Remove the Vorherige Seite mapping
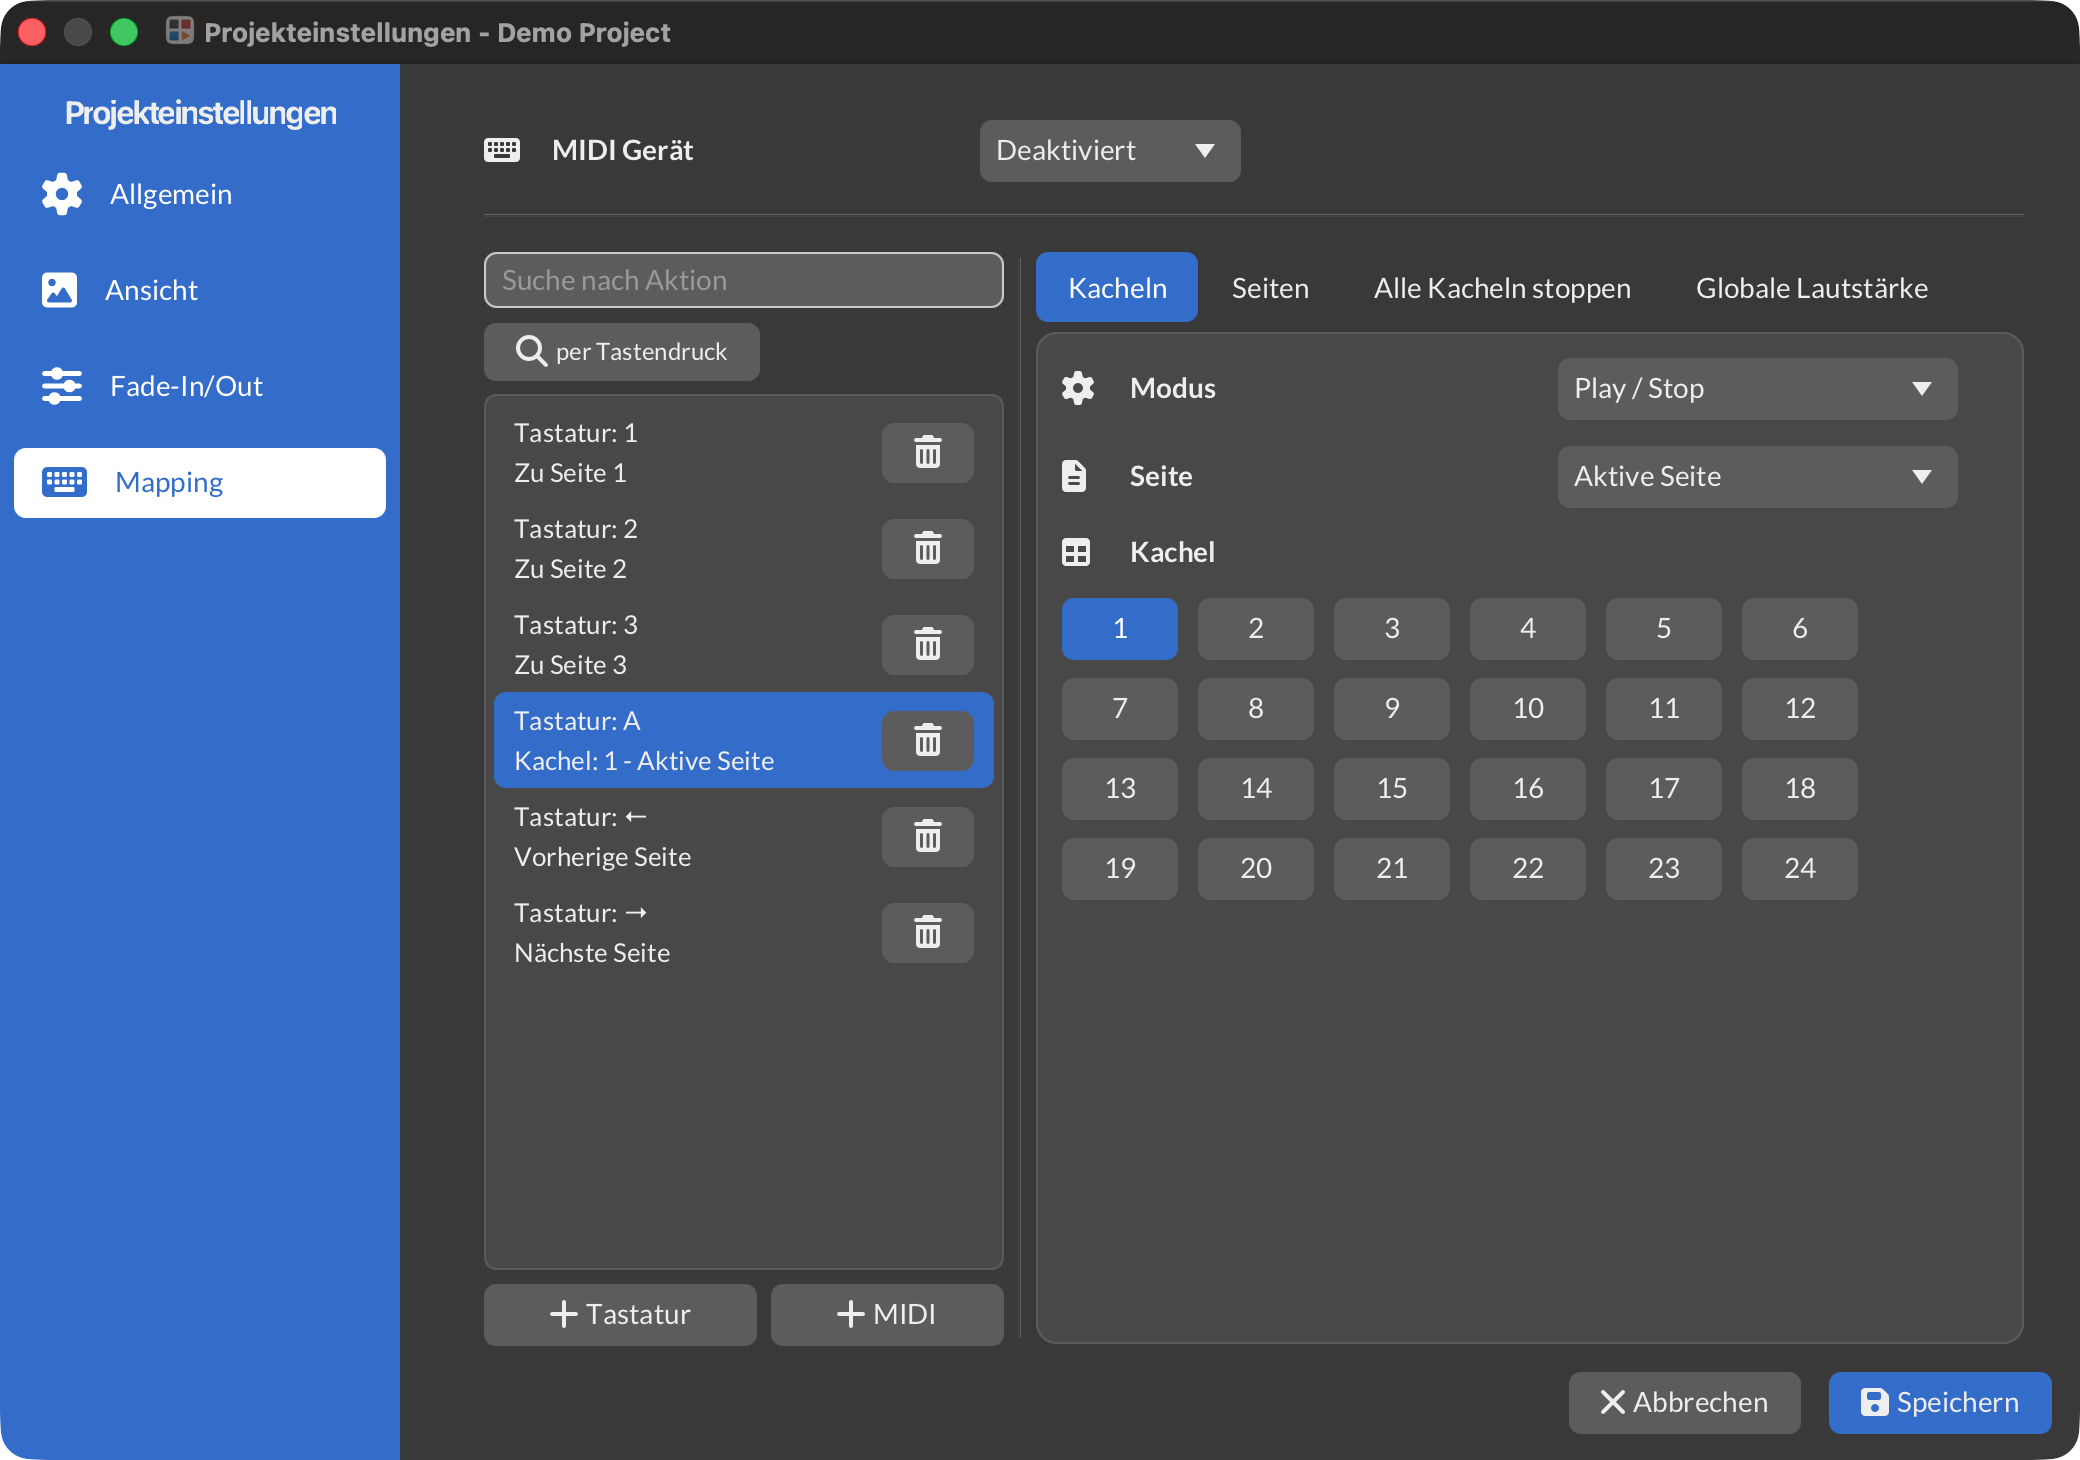 pos(927,837)
